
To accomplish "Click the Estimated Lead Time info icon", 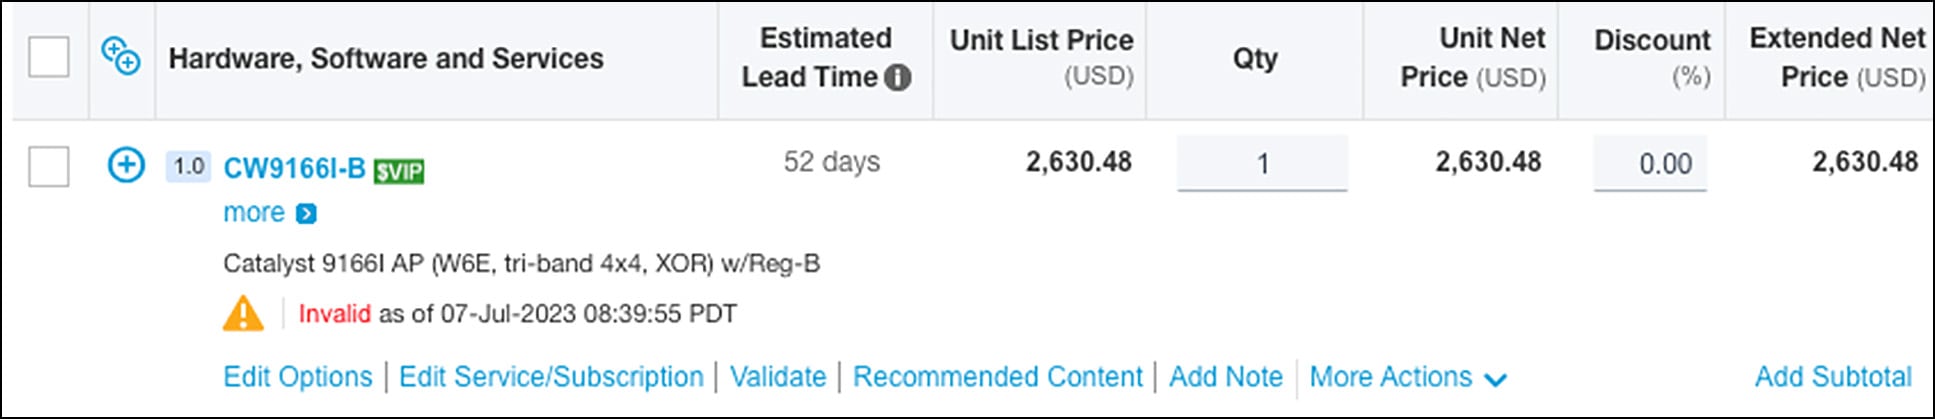I will (898, 77).
